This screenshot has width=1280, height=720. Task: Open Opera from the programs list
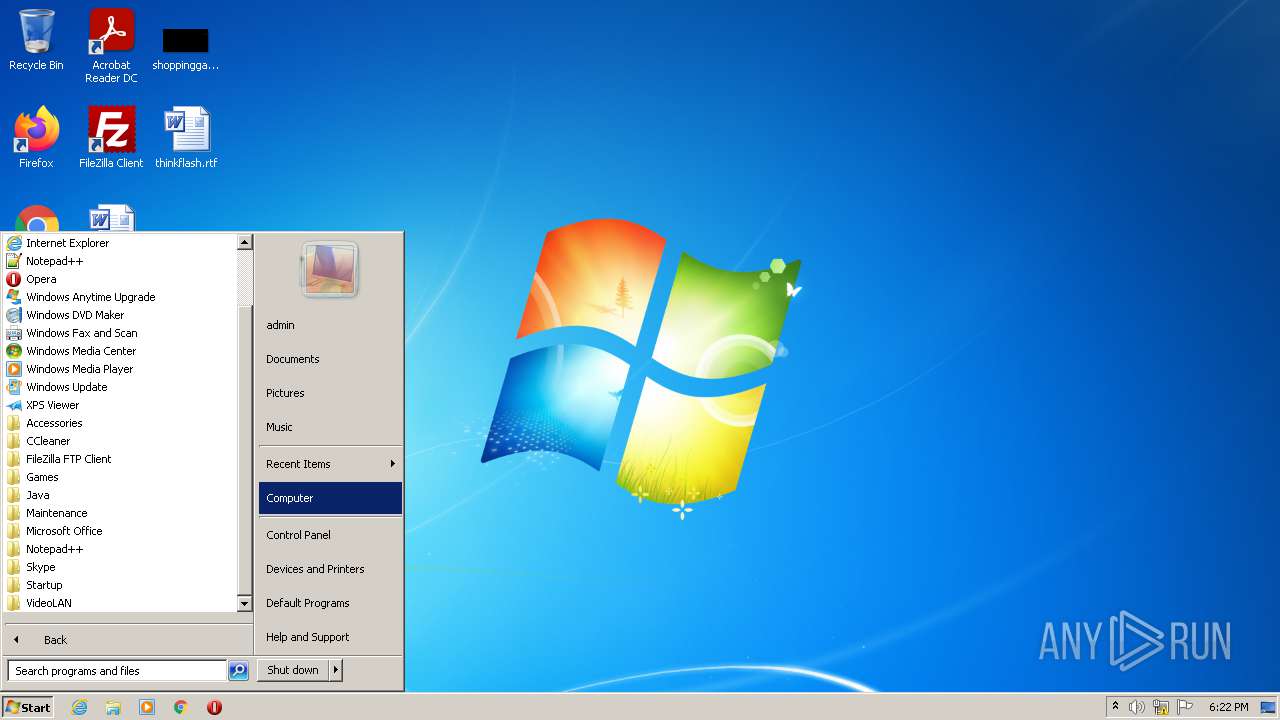(120, 279)
